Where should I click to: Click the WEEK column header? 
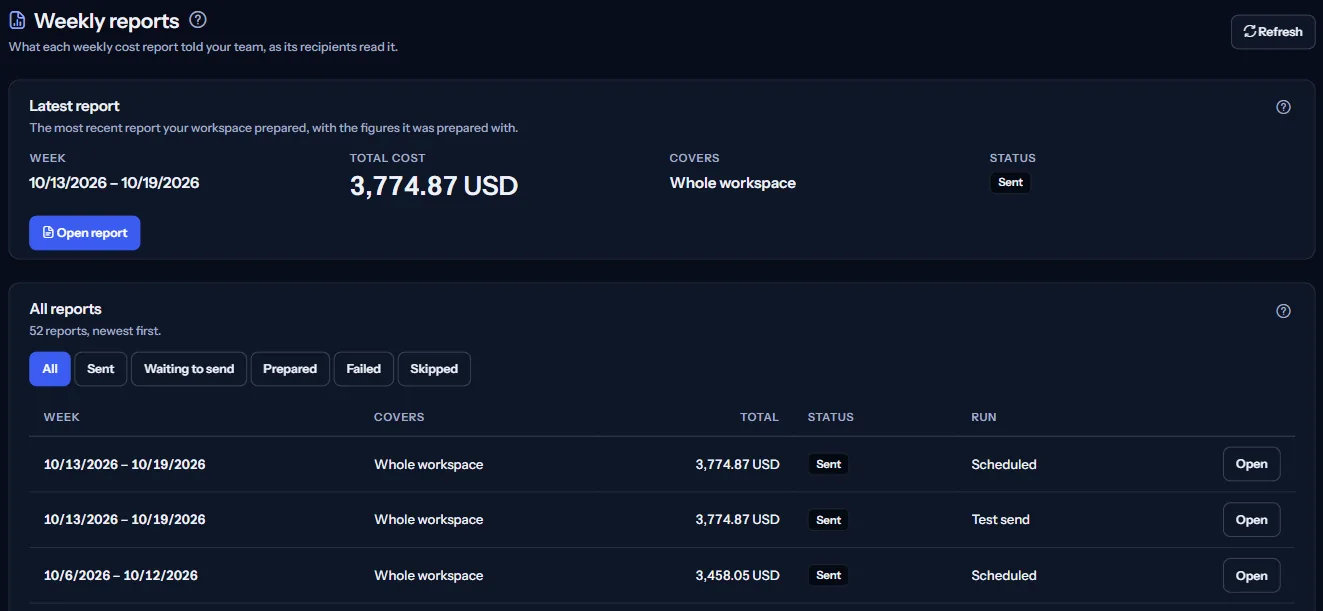62,417
